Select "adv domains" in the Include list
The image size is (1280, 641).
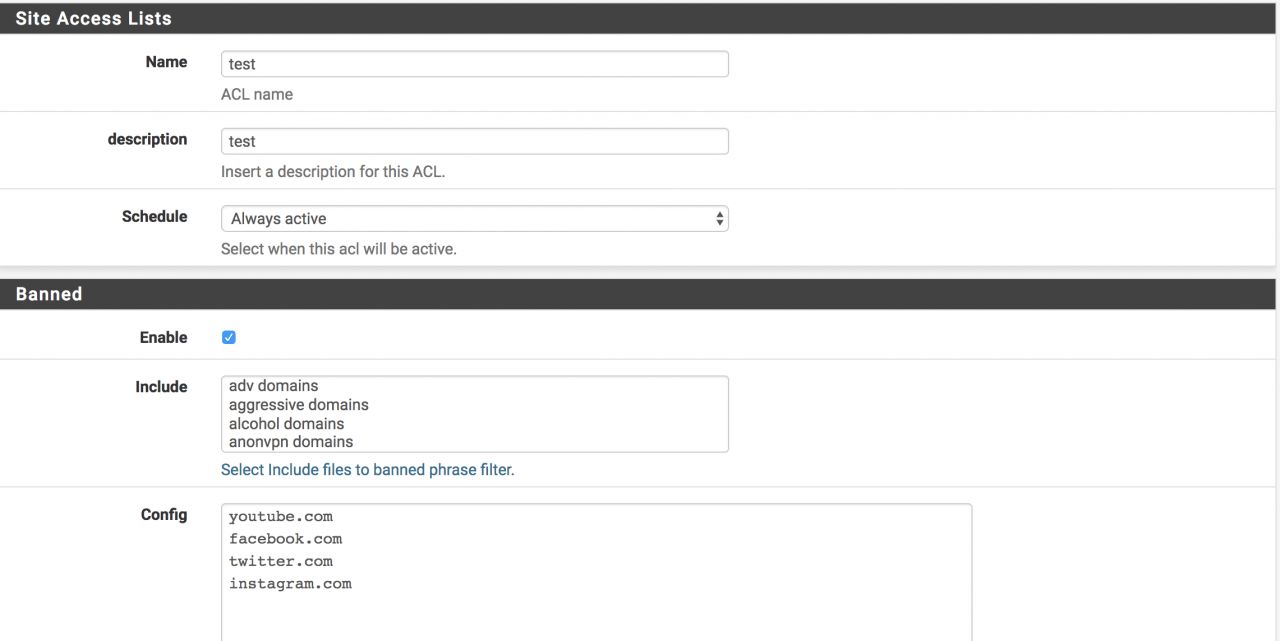[273, 386]
